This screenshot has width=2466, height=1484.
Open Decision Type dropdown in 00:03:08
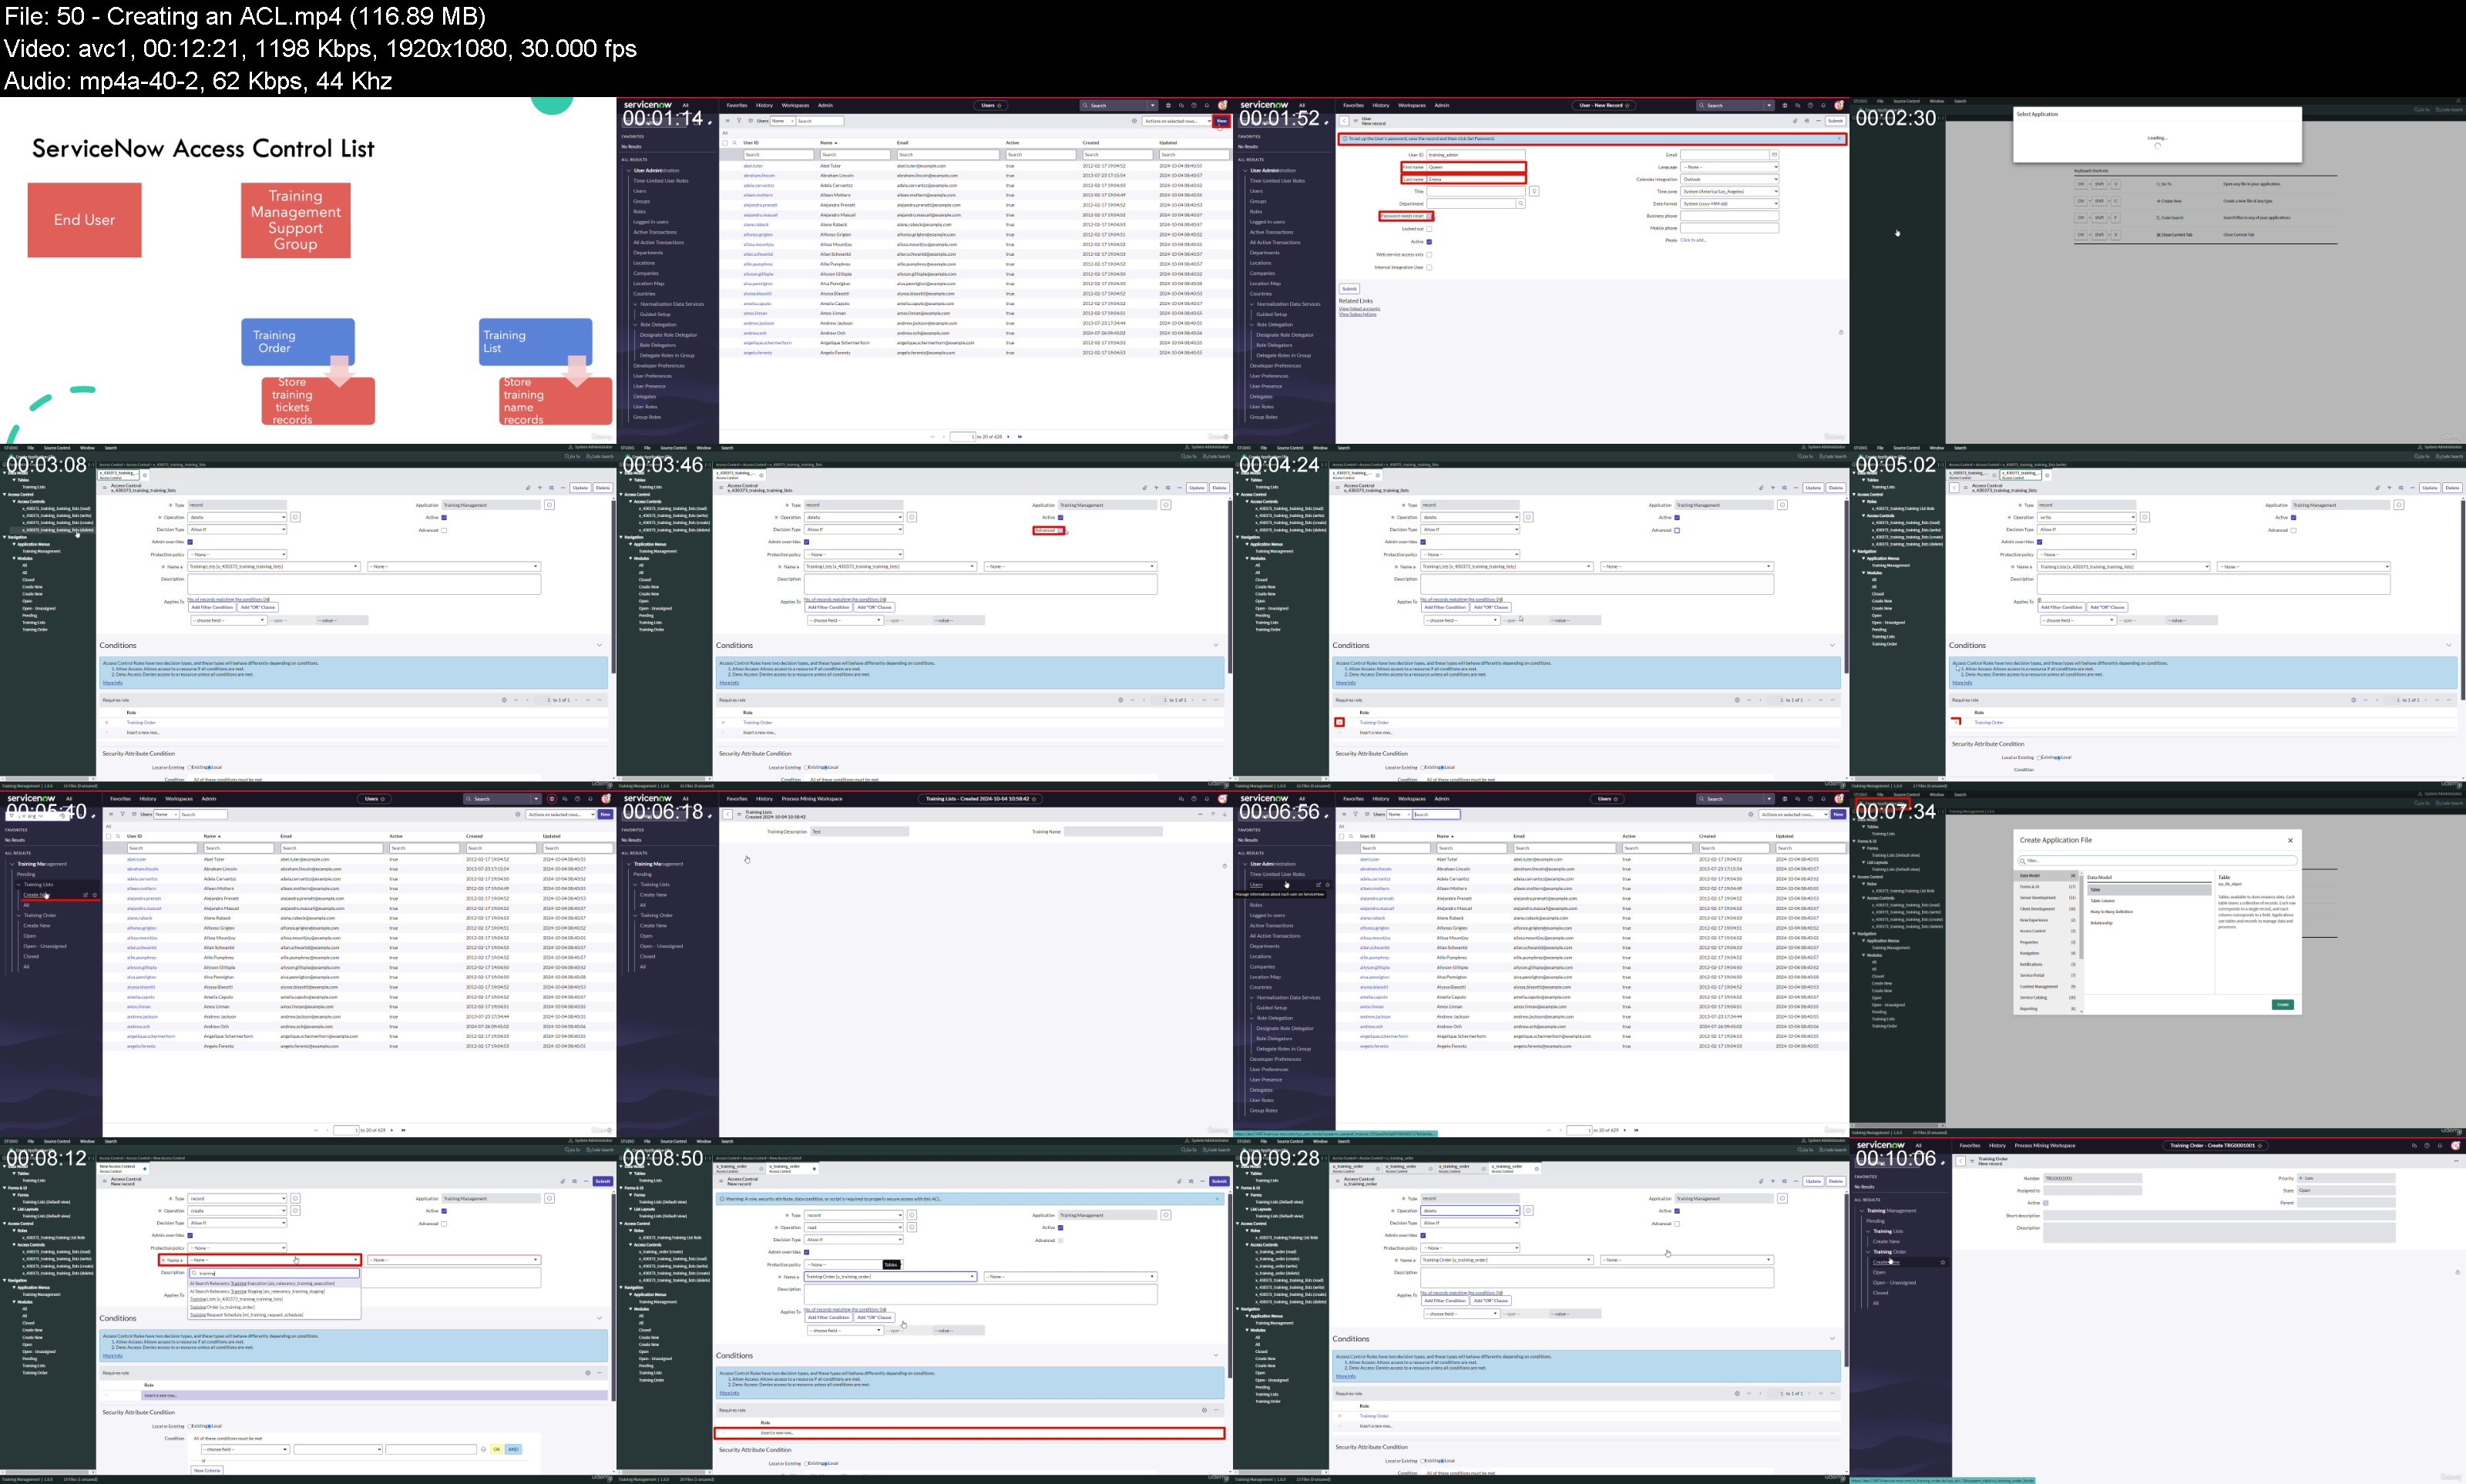coord(238,530)
